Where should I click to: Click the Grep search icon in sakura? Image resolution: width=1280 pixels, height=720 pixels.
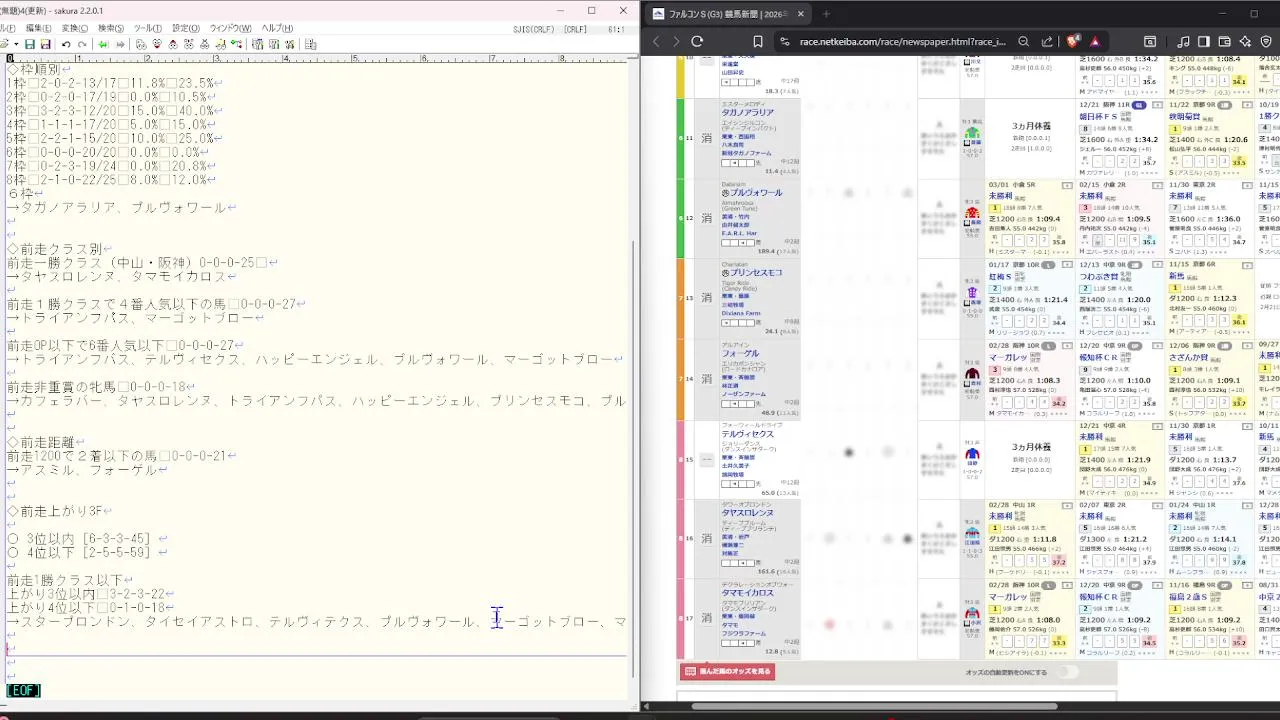click(221, 44)
